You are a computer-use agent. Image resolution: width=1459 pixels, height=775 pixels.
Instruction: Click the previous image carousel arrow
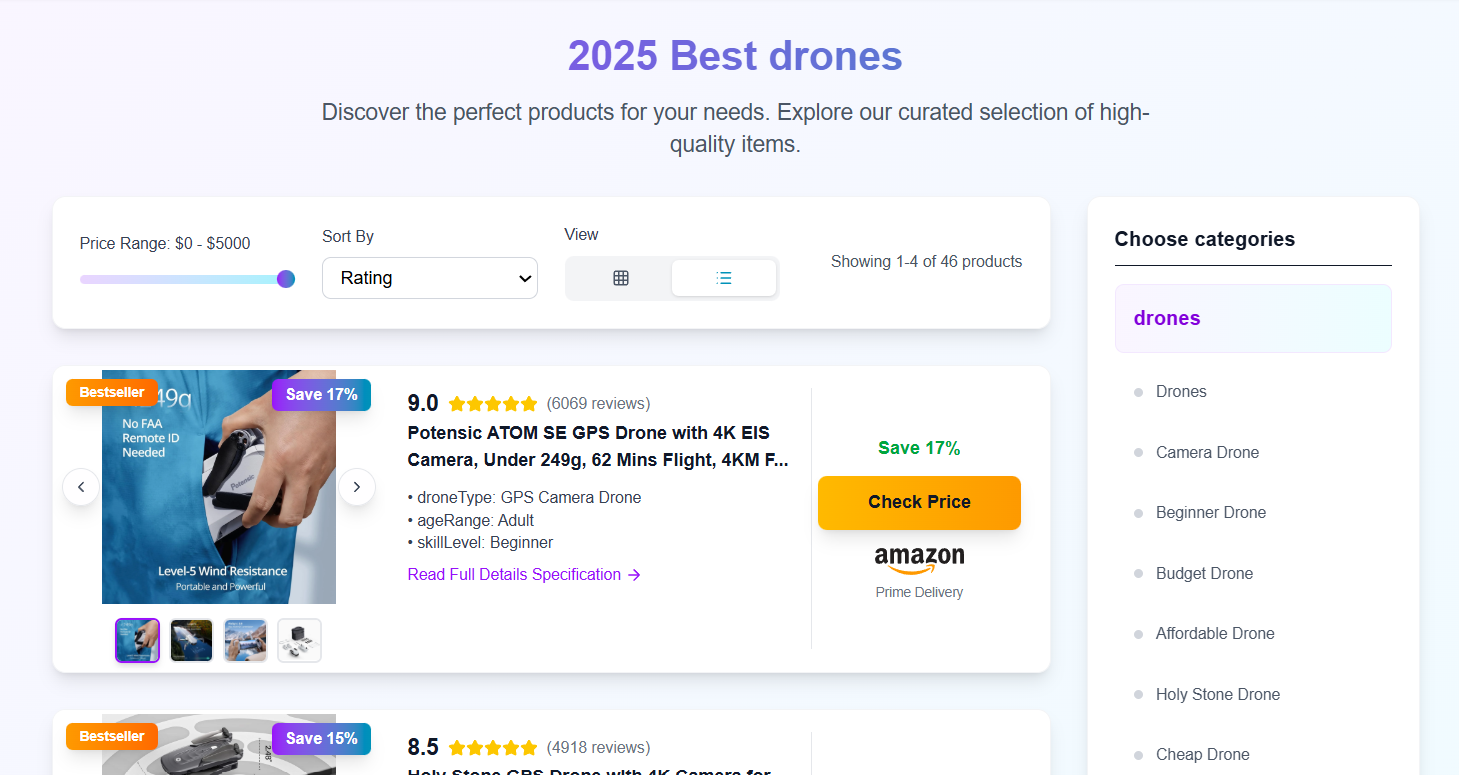tap(81, 487)
